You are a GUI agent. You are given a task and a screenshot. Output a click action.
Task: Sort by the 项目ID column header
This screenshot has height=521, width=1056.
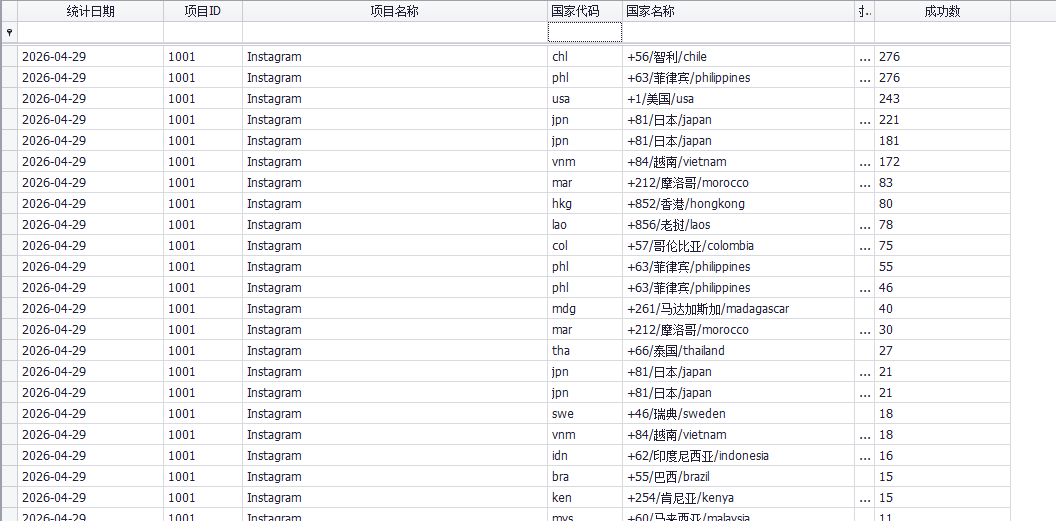click(203, 11)
